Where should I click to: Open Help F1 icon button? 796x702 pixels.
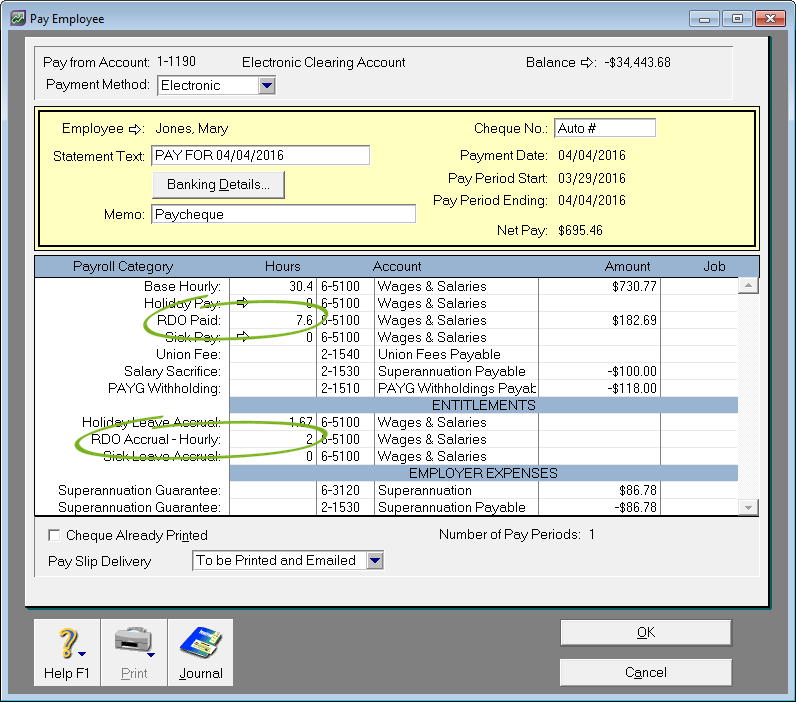point(67,652)
